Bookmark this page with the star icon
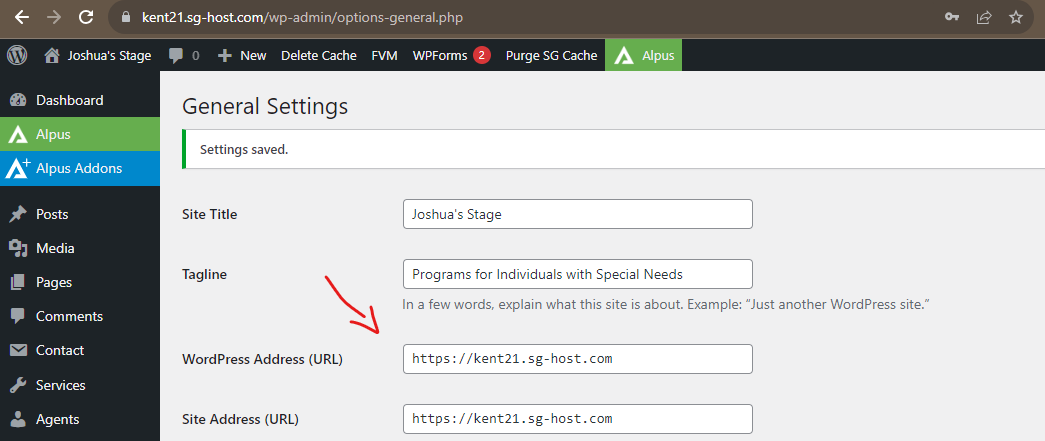 pos(1016,17)
